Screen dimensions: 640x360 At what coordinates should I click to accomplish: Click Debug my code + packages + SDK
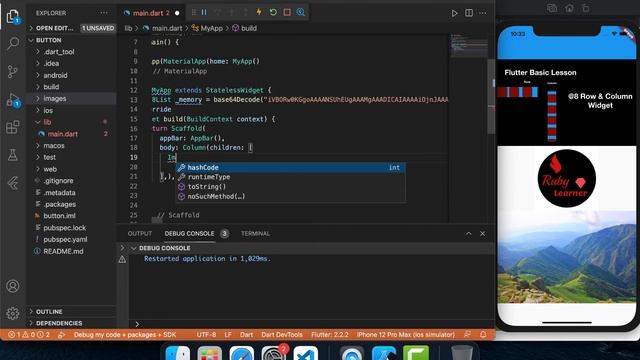(124, 335)
